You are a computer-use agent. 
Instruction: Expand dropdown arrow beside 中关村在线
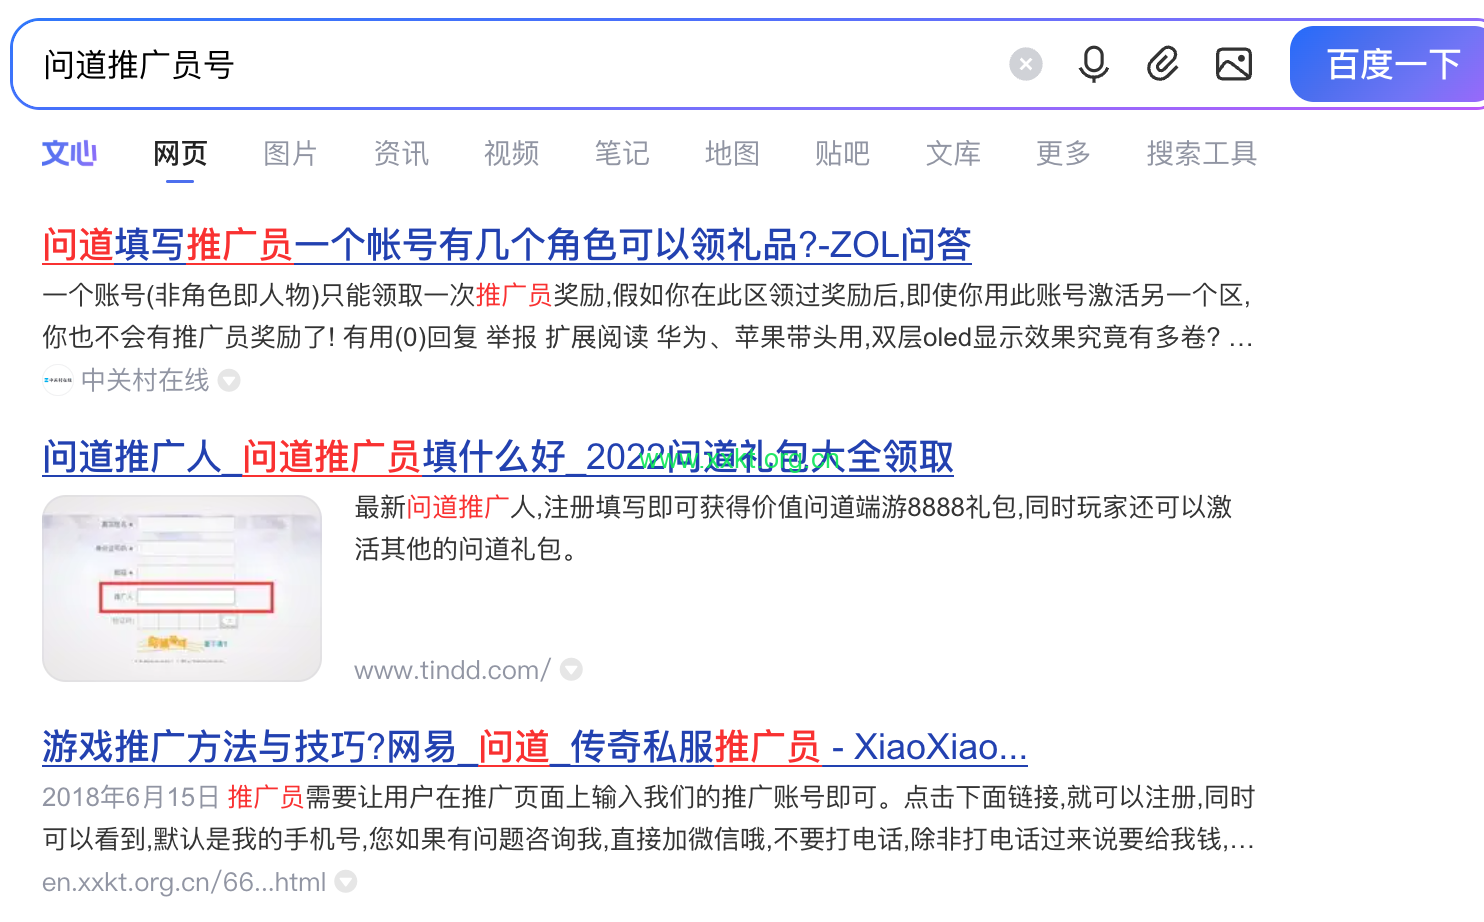(x=229, y=380)
